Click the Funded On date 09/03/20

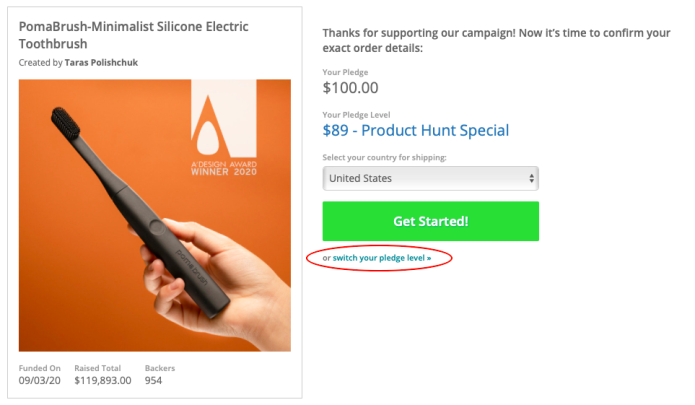39,381
